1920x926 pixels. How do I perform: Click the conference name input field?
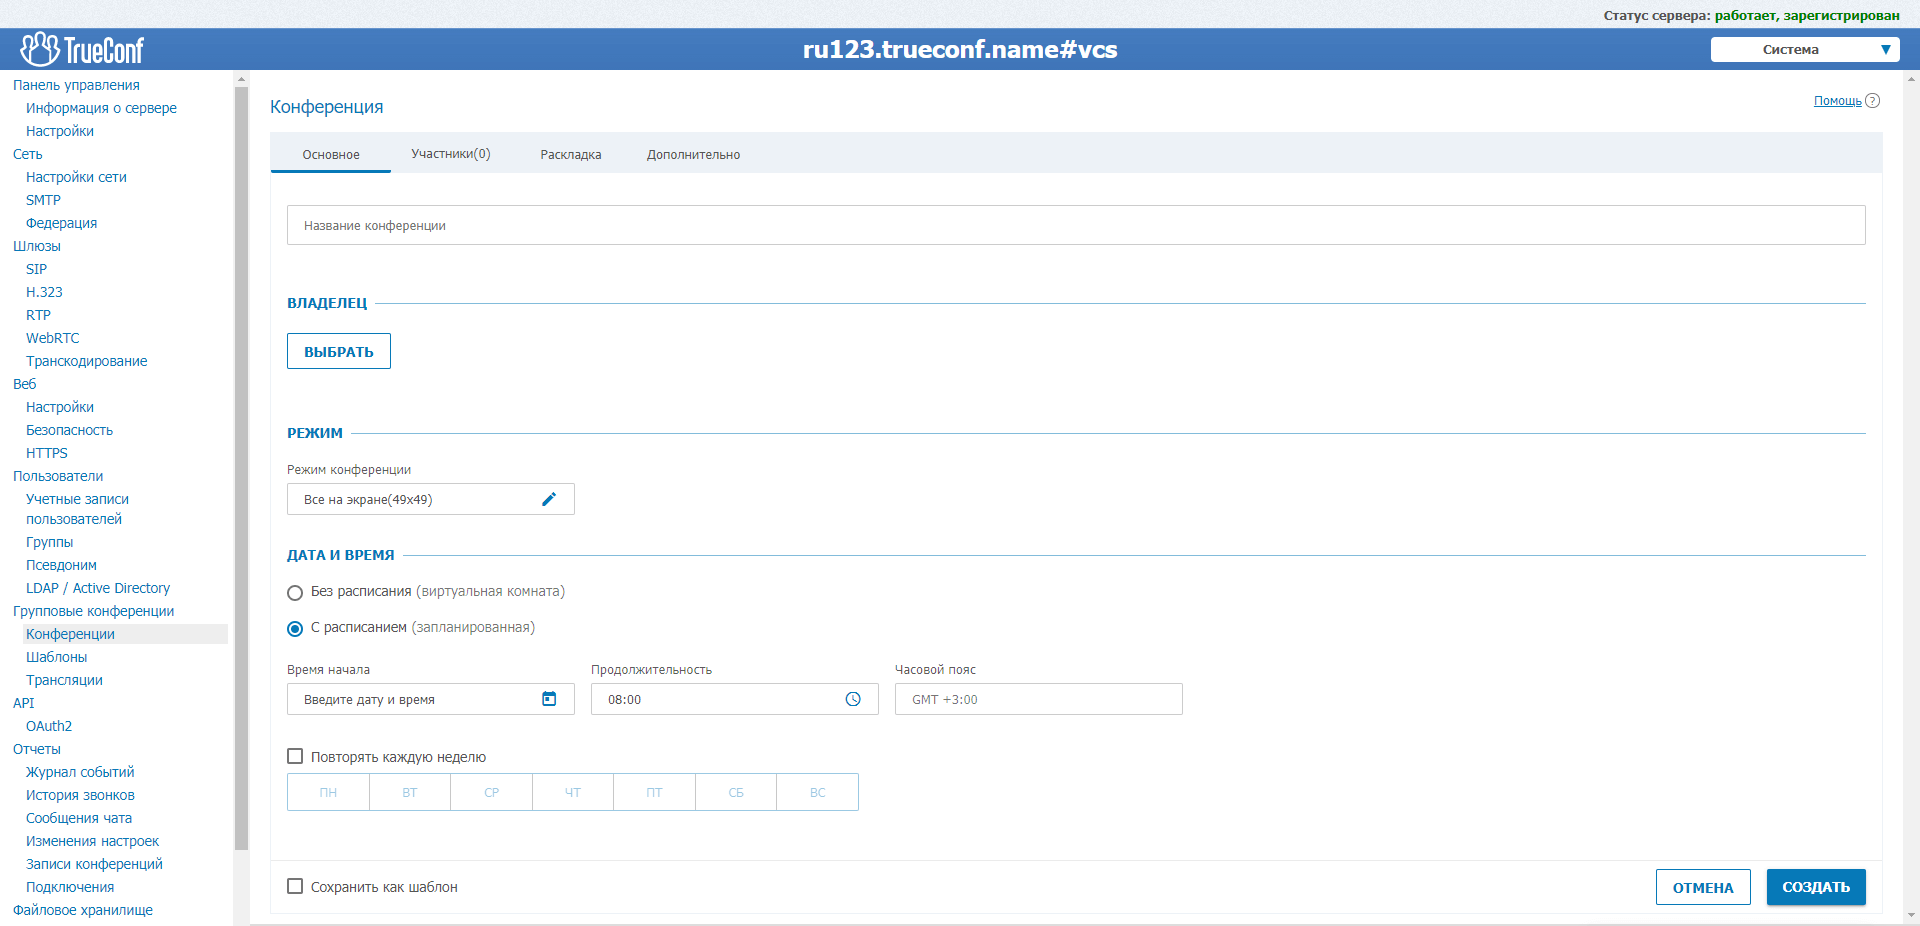[x=1075, y=225]
